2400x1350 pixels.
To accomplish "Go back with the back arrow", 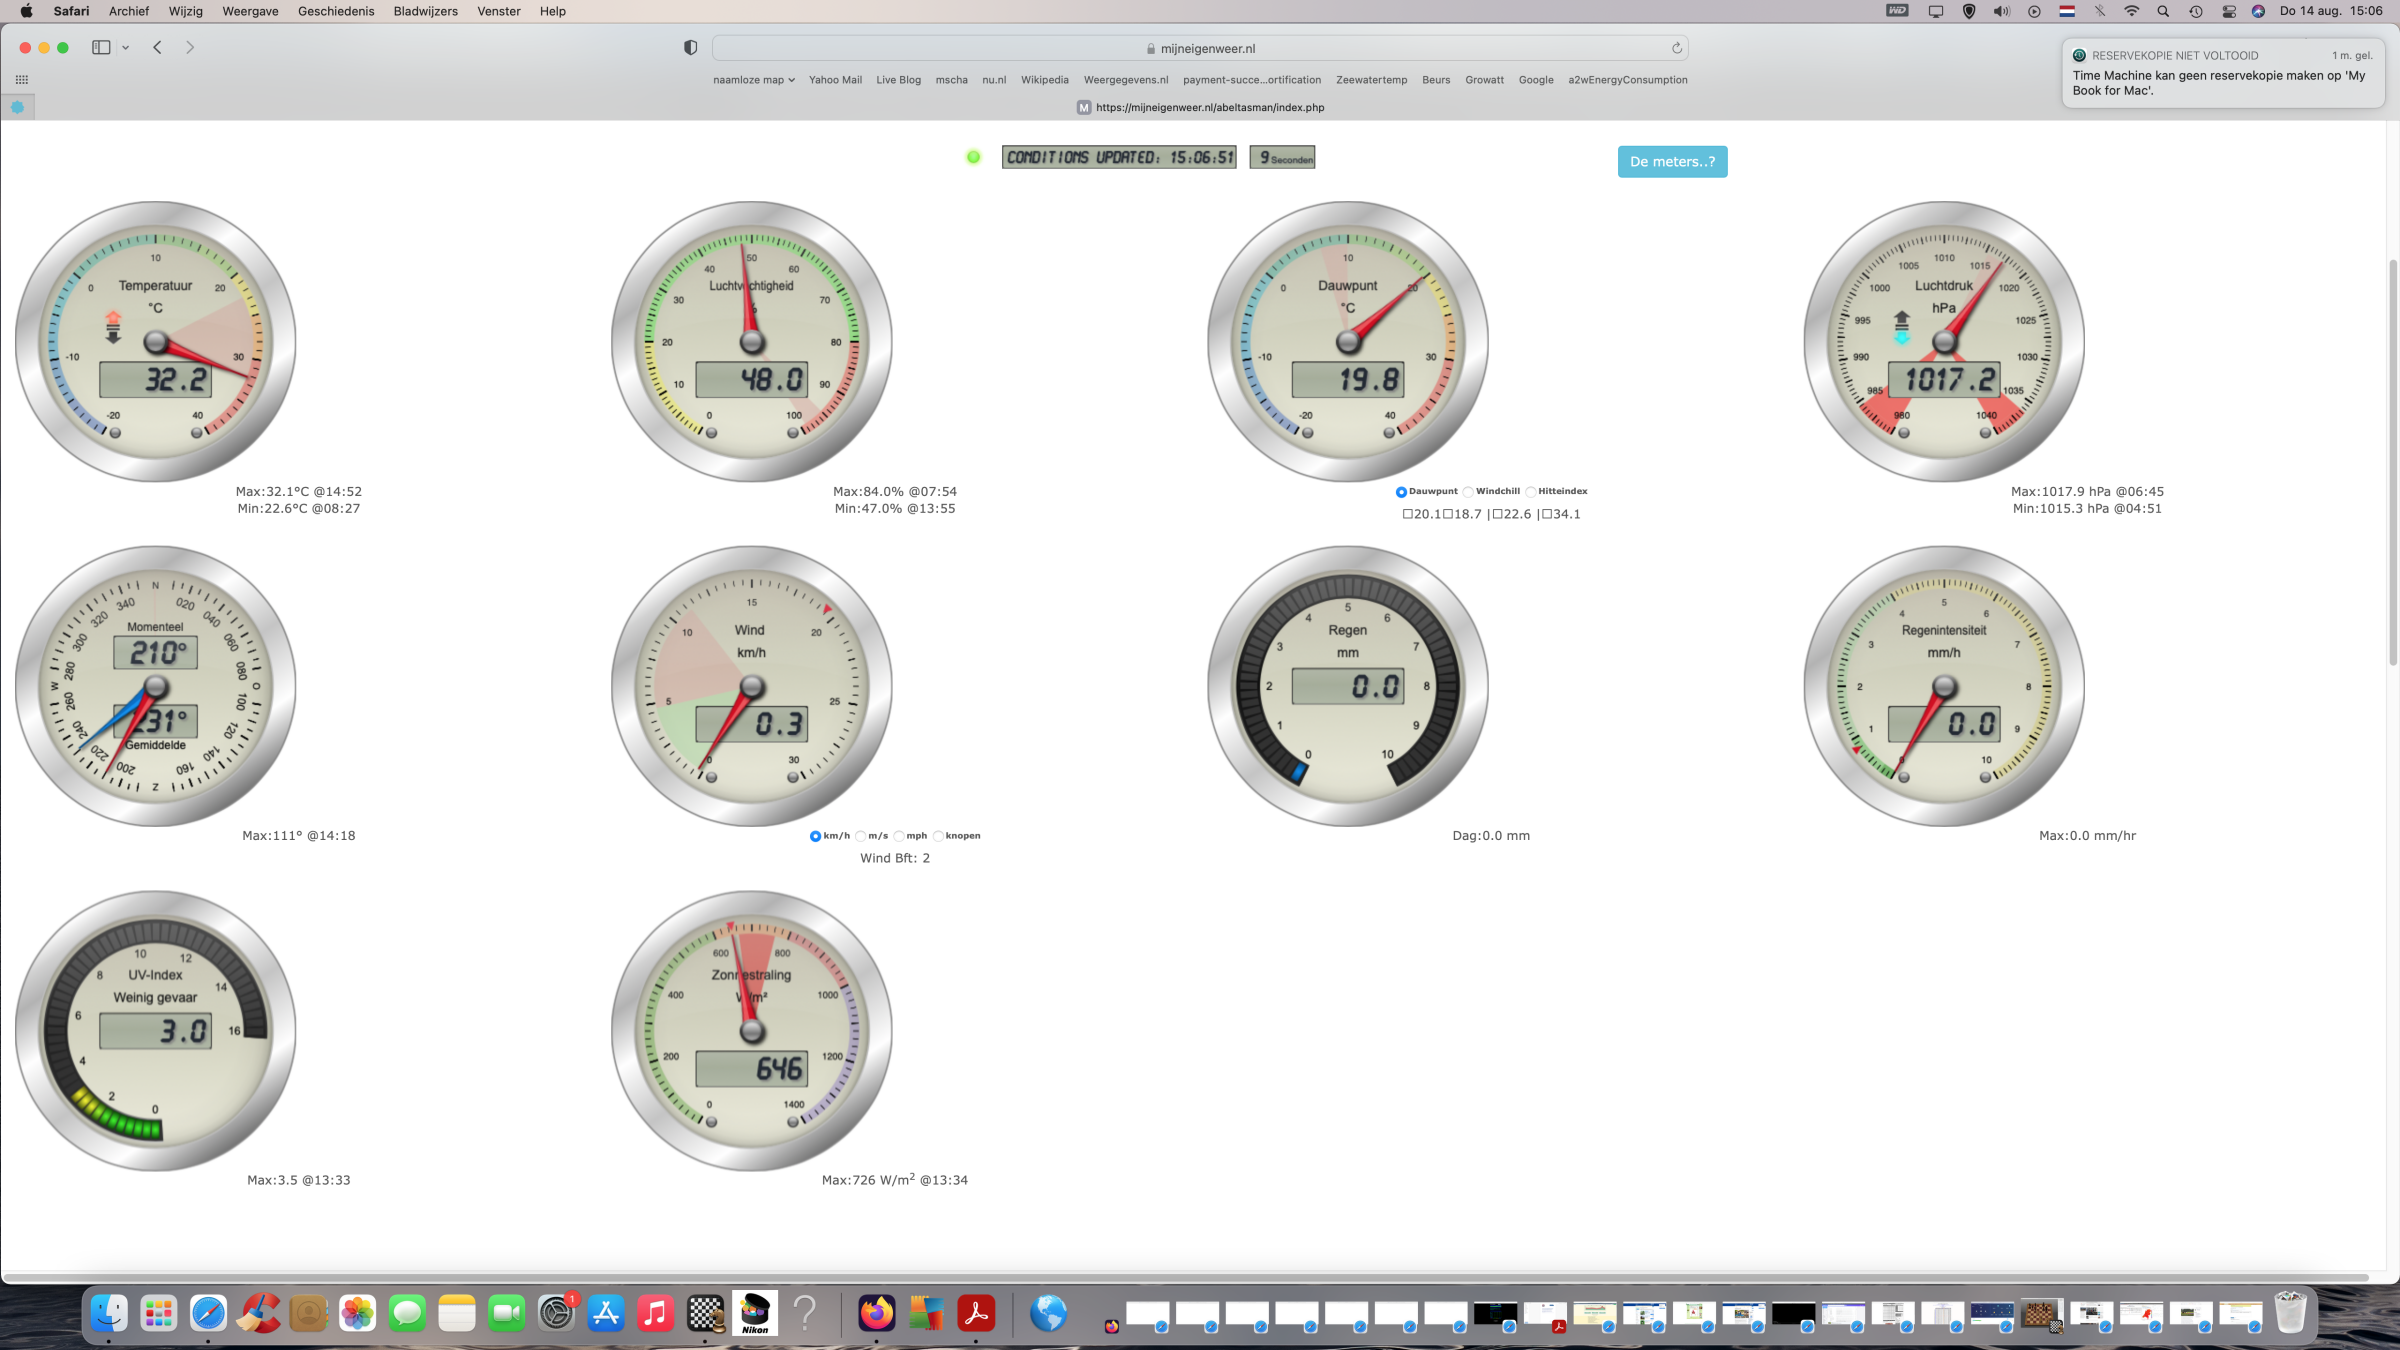I will [157, 47].
